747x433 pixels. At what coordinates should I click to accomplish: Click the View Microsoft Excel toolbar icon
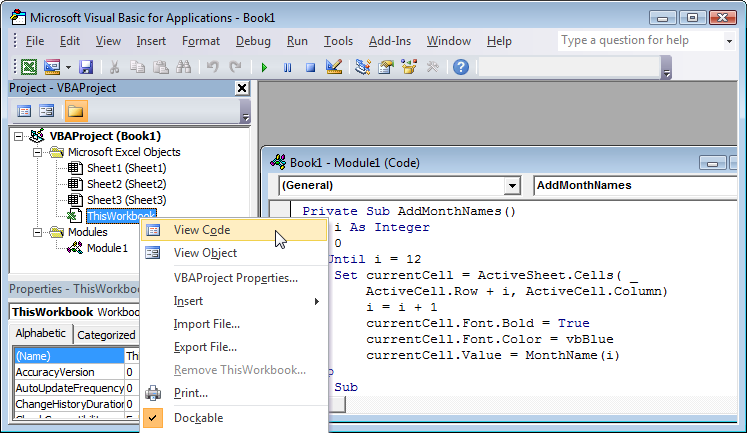coord(29,67)
